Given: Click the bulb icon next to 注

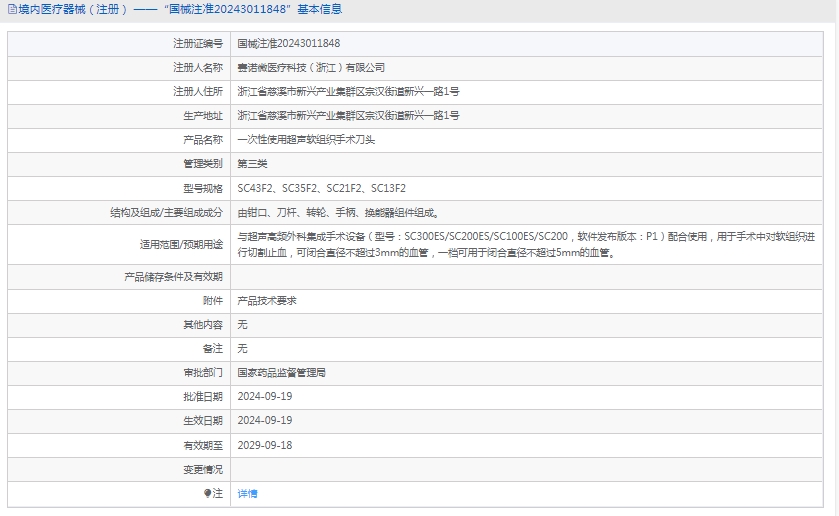Looking at the screenshot, I should click(208, 493).
